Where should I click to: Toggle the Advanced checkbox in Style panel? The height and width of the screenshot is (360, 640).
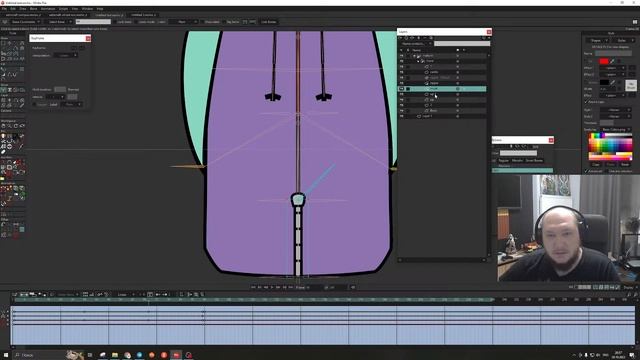[x=586, y=171]
